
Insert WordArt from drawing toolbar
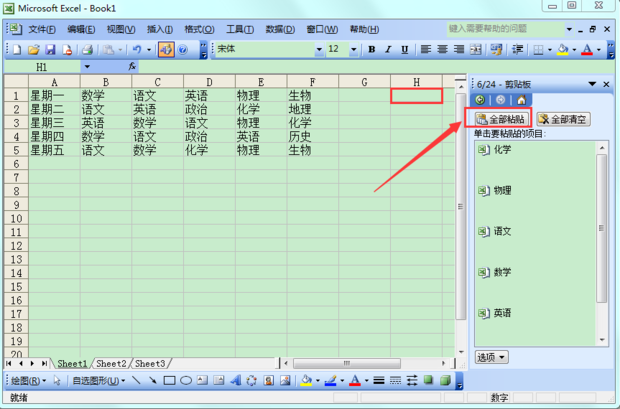pyautogui.click(x=236, y=381)
